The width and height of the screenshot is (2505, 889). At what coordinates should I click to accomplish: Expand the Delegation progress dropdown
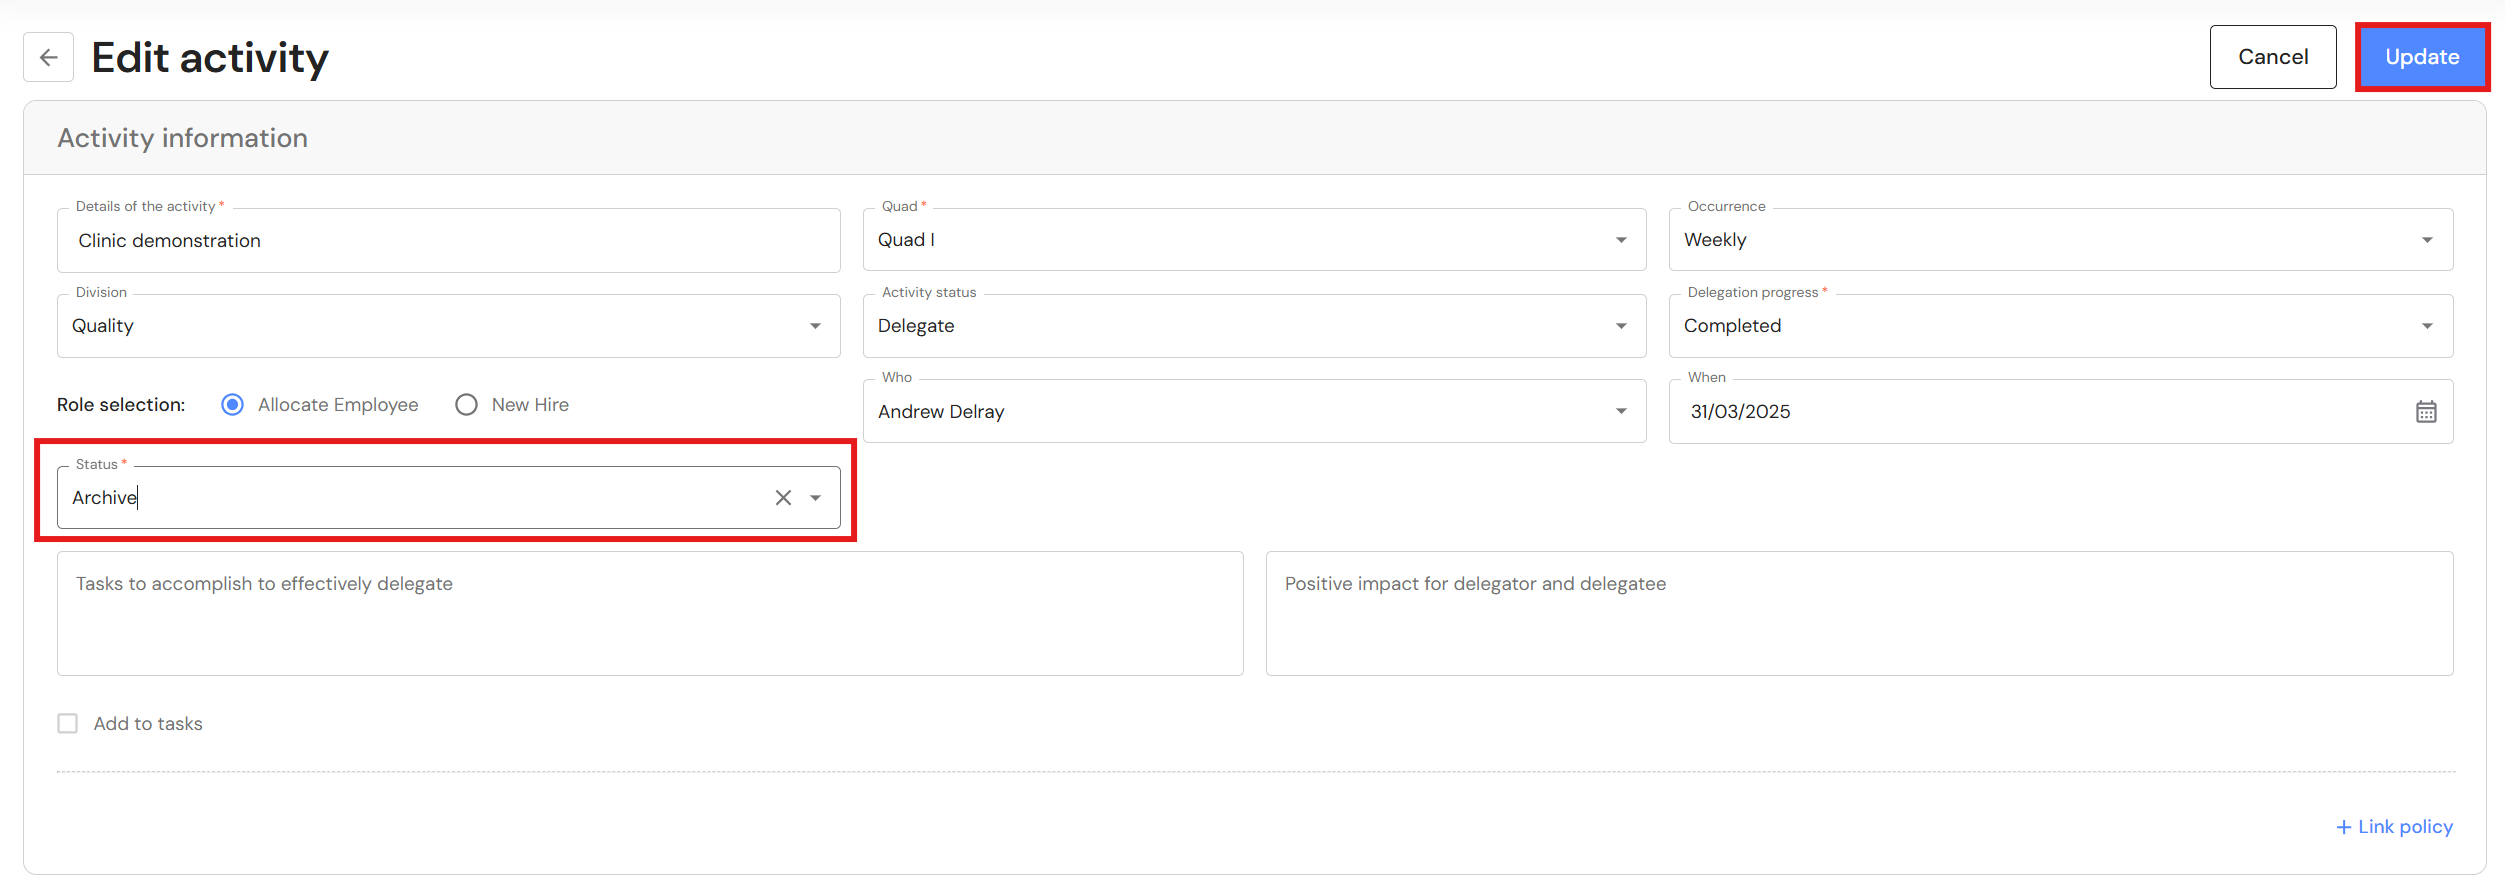2427,326
